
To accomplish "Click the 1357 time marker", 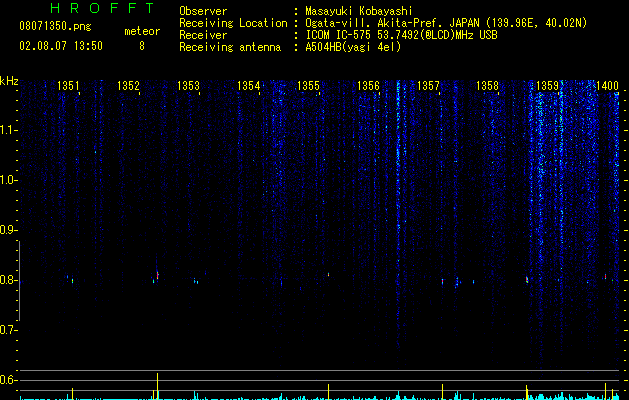I will click(x=428, y=86).
